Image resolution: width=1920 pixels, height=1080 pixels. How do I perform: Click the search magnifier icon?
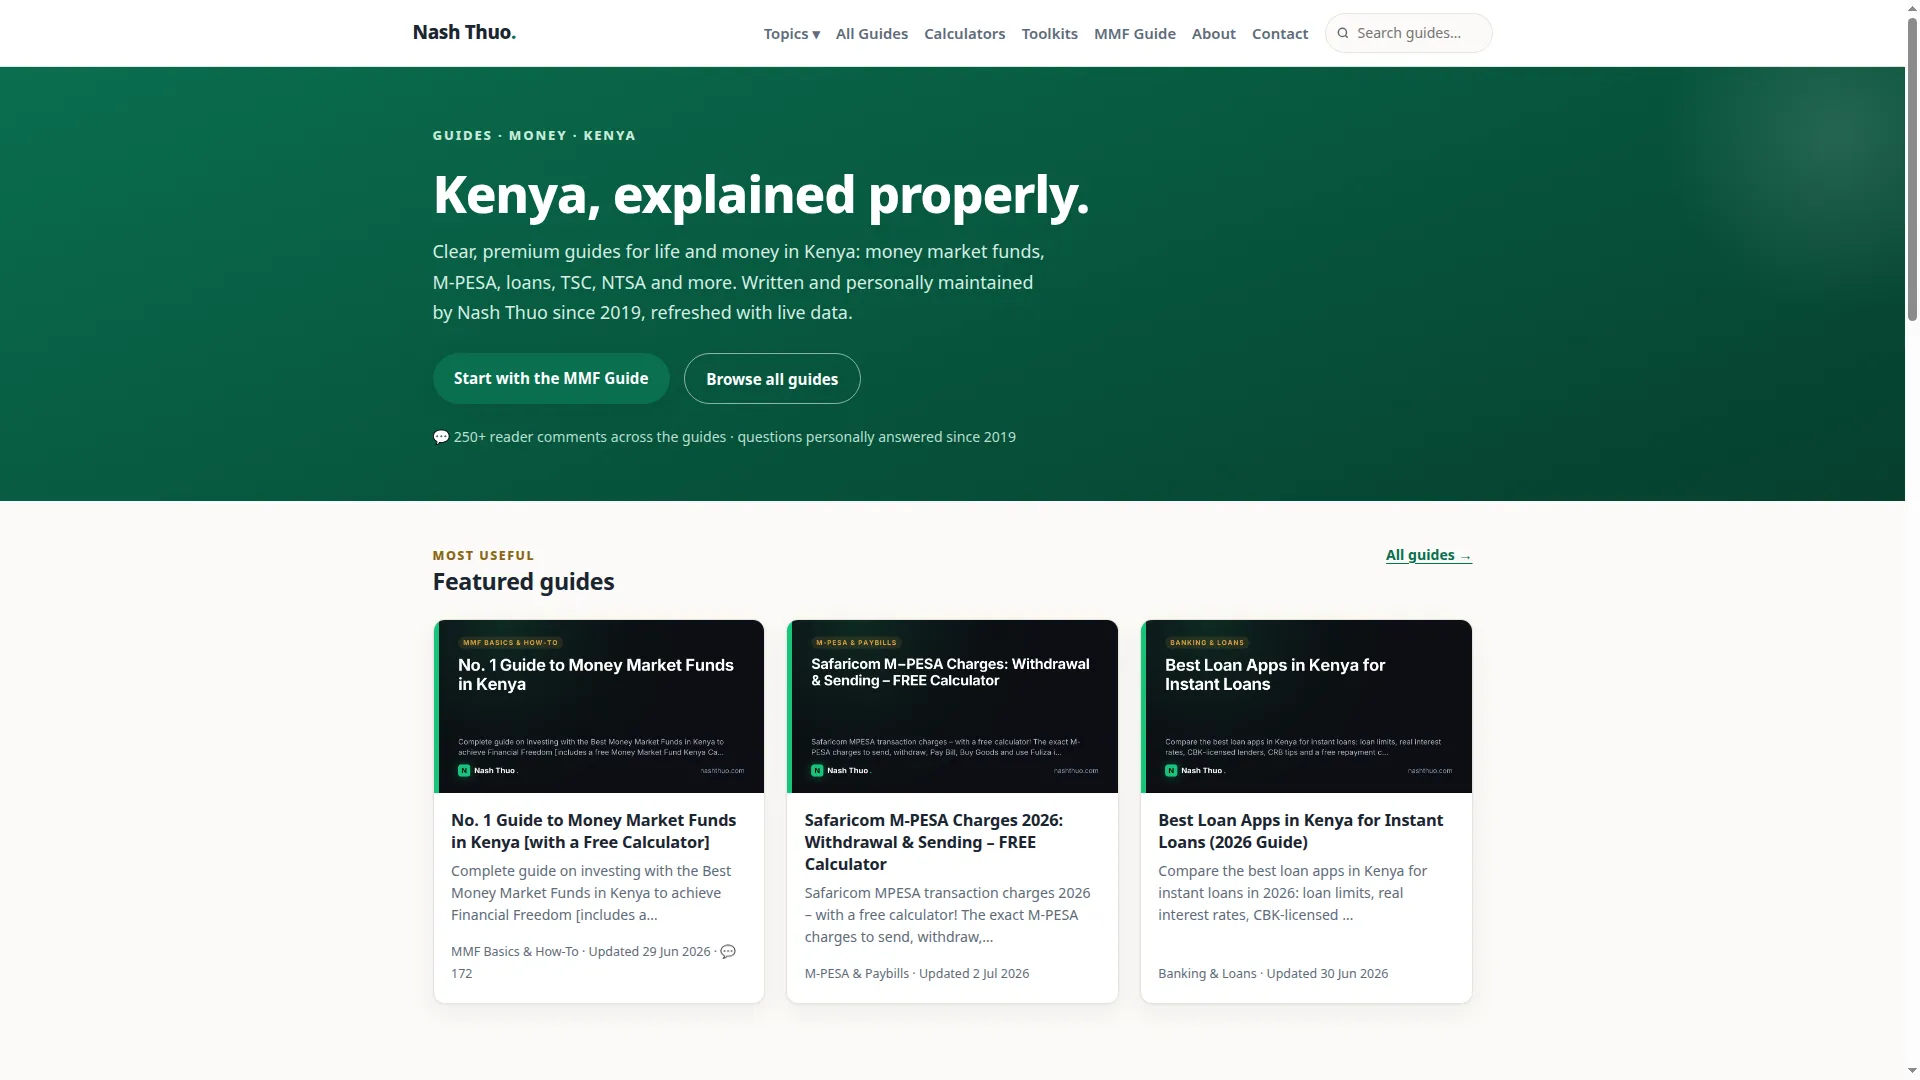1343,33
